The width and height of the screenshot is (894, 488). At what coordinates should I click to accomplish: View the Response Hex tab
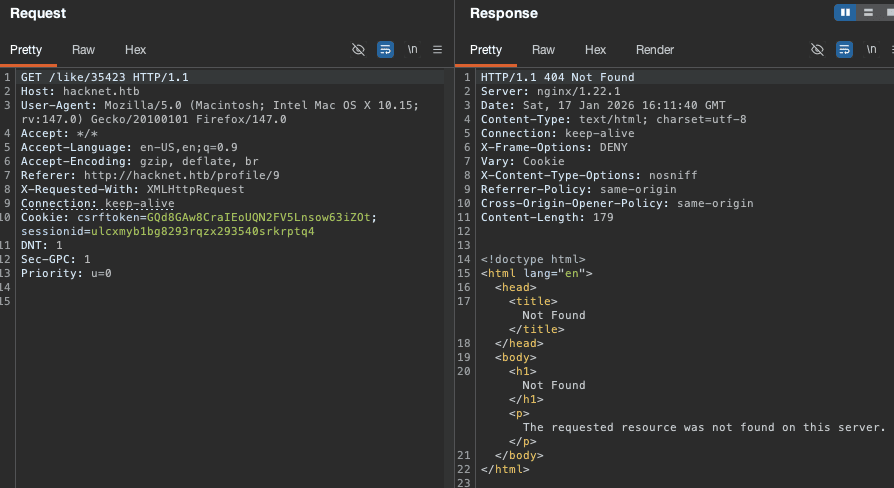pyautogui.click(x=595, y=50)
